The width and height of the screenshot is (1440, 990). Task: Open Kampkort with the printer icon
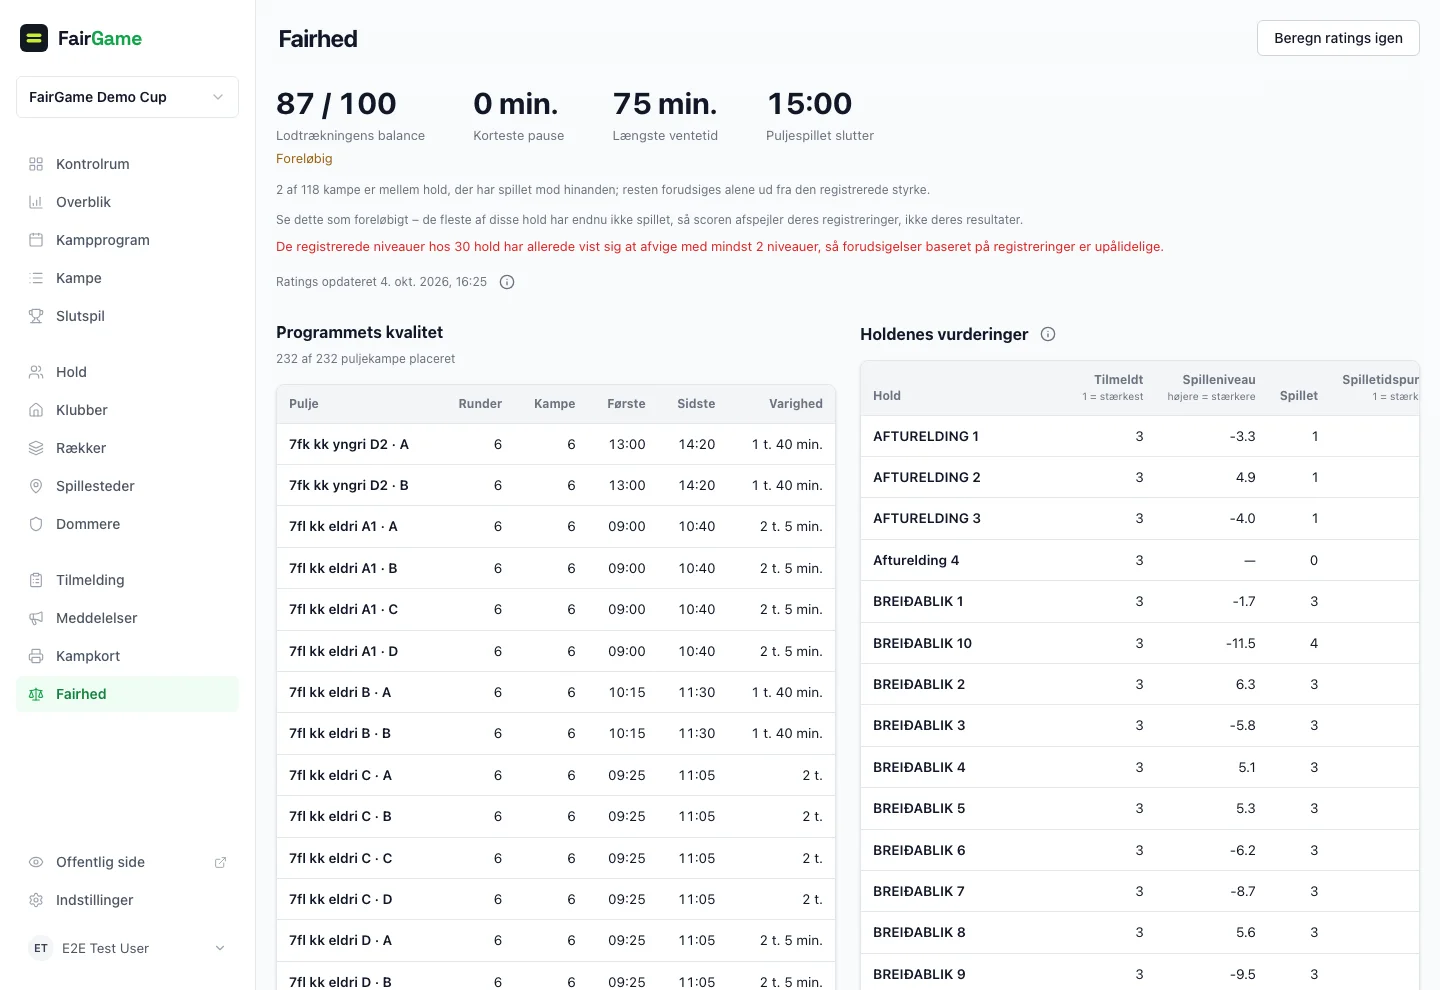tap(36, 656)
